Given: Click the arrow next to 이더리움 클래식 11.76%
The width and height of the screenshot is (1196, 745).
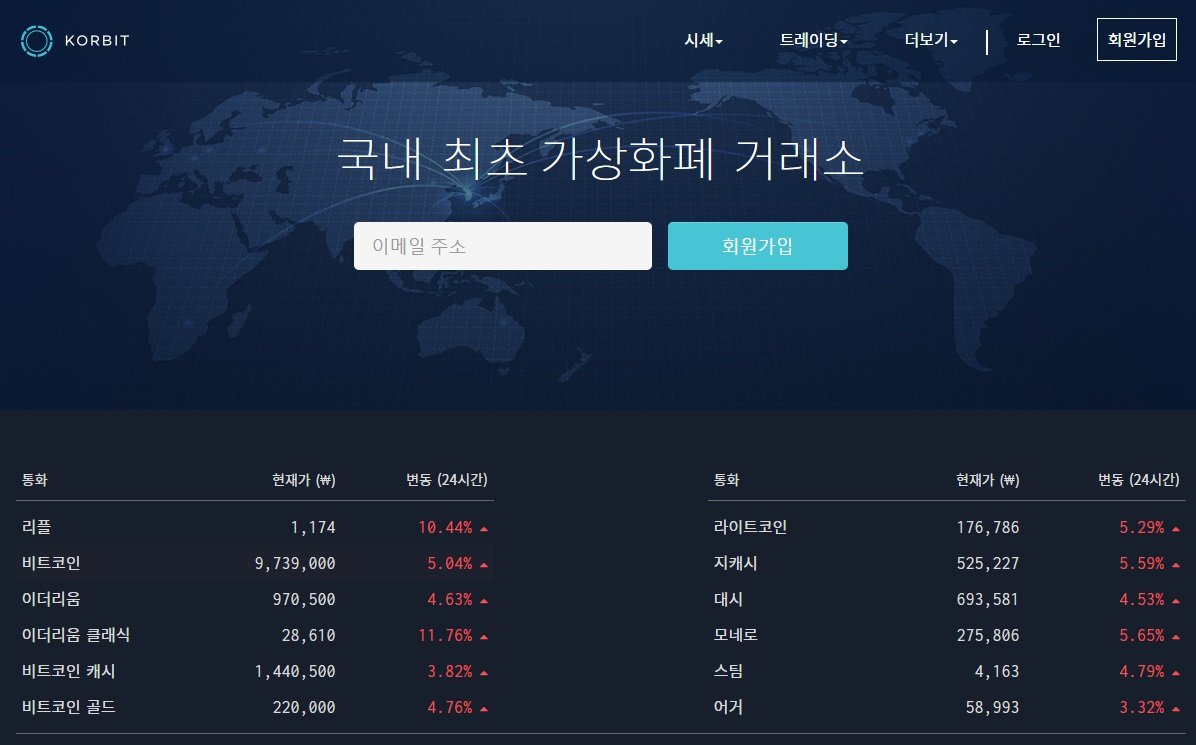Looking at the screenshot, I should pos(485,635).
